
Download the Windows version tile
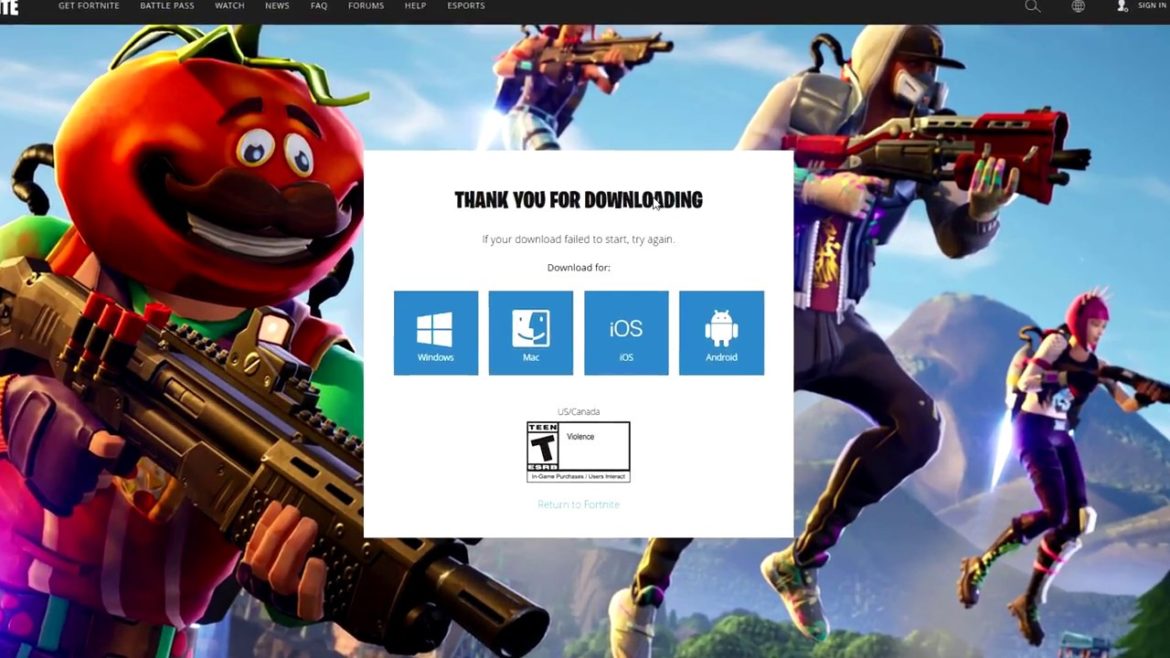point(435,333)
